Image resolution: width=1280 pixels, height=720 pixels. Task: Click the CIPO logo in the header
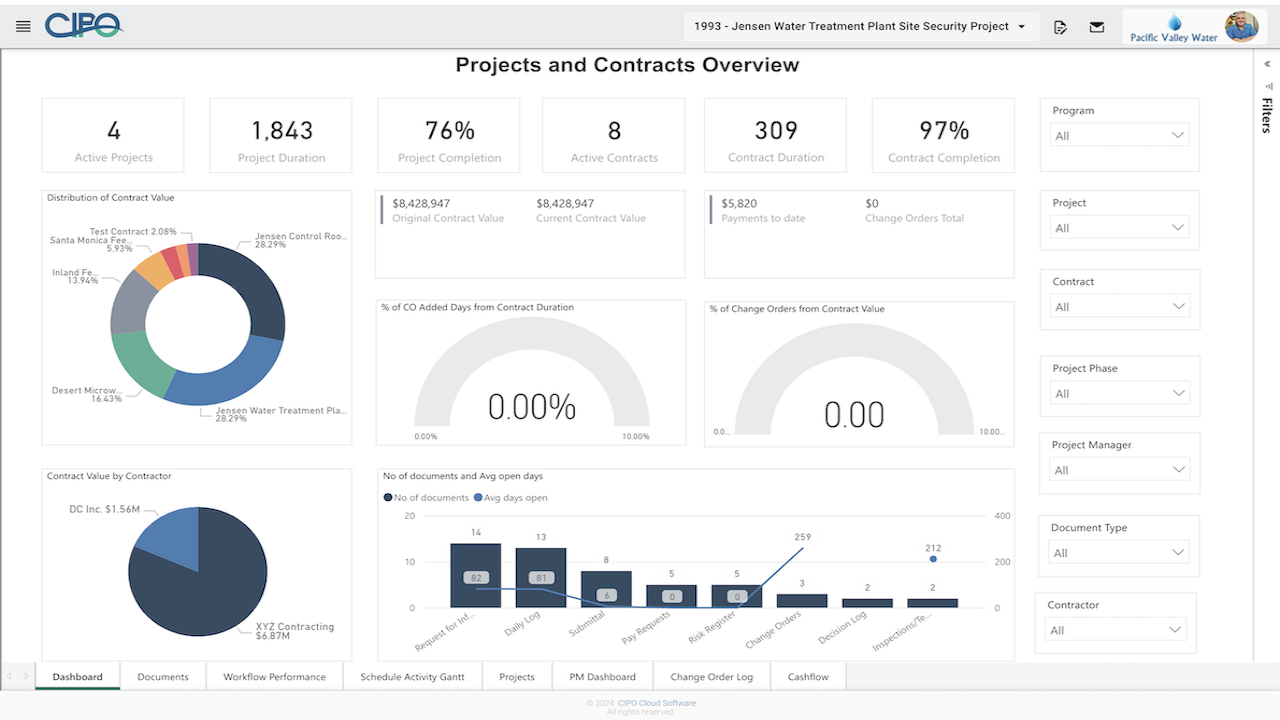[85, 26]
